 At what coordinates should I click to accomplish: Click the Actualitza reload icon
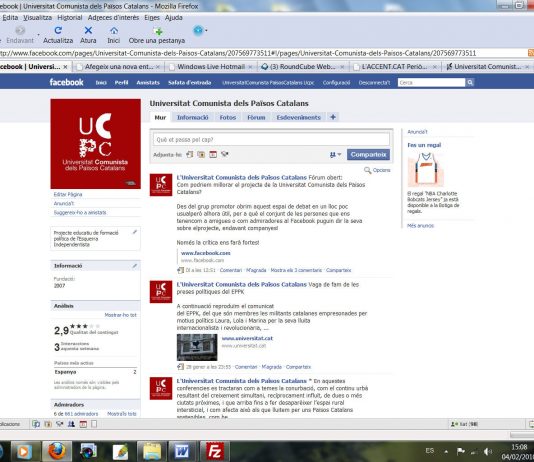coord(58,30)
